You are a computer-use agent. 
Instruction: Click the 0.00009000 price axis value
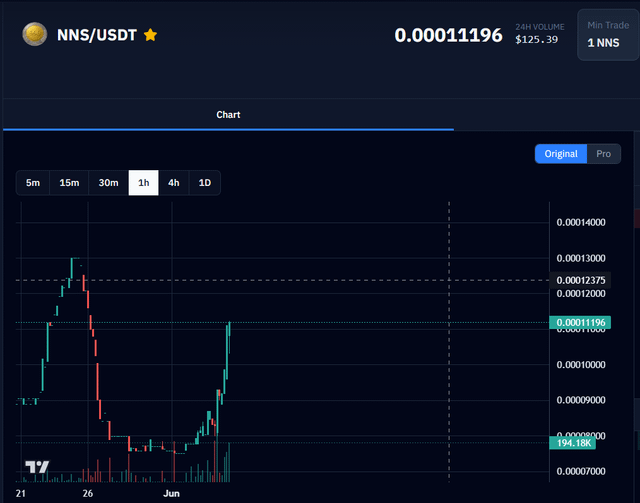tap(581, 400)
